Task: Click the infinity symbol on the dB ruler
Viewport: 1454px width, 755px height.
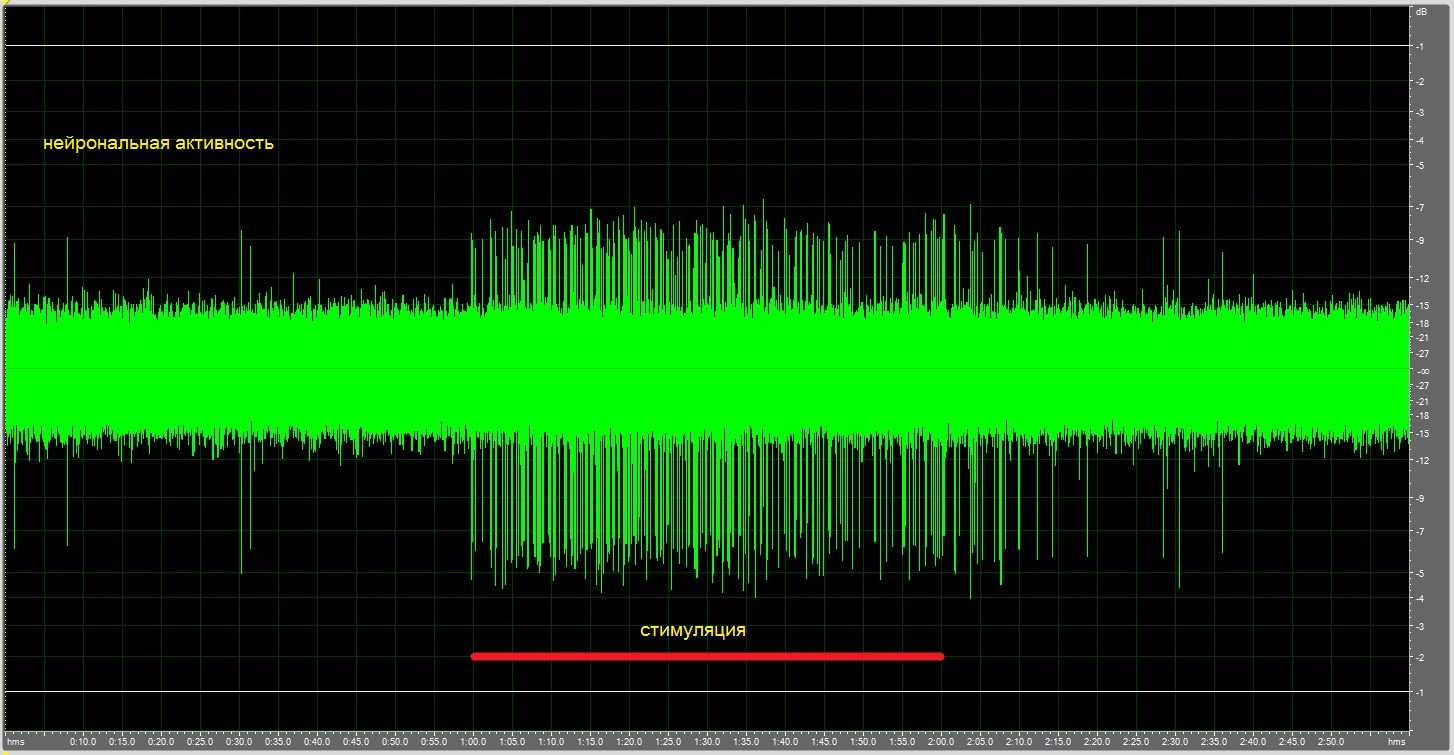Action: click(x=1421, y=370)
